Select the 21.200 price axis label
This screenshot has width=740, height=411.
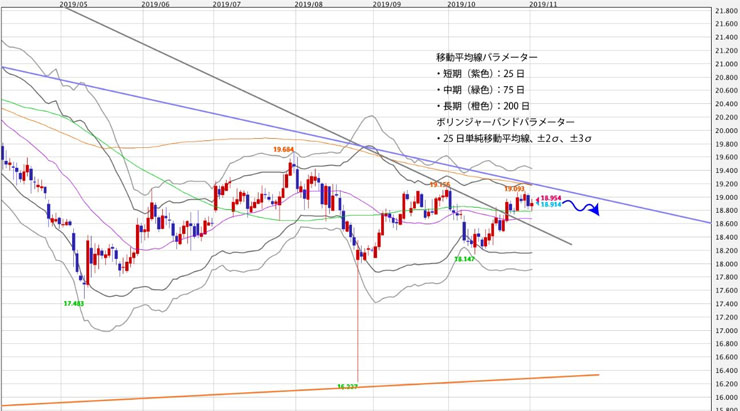tap(726, 50)
